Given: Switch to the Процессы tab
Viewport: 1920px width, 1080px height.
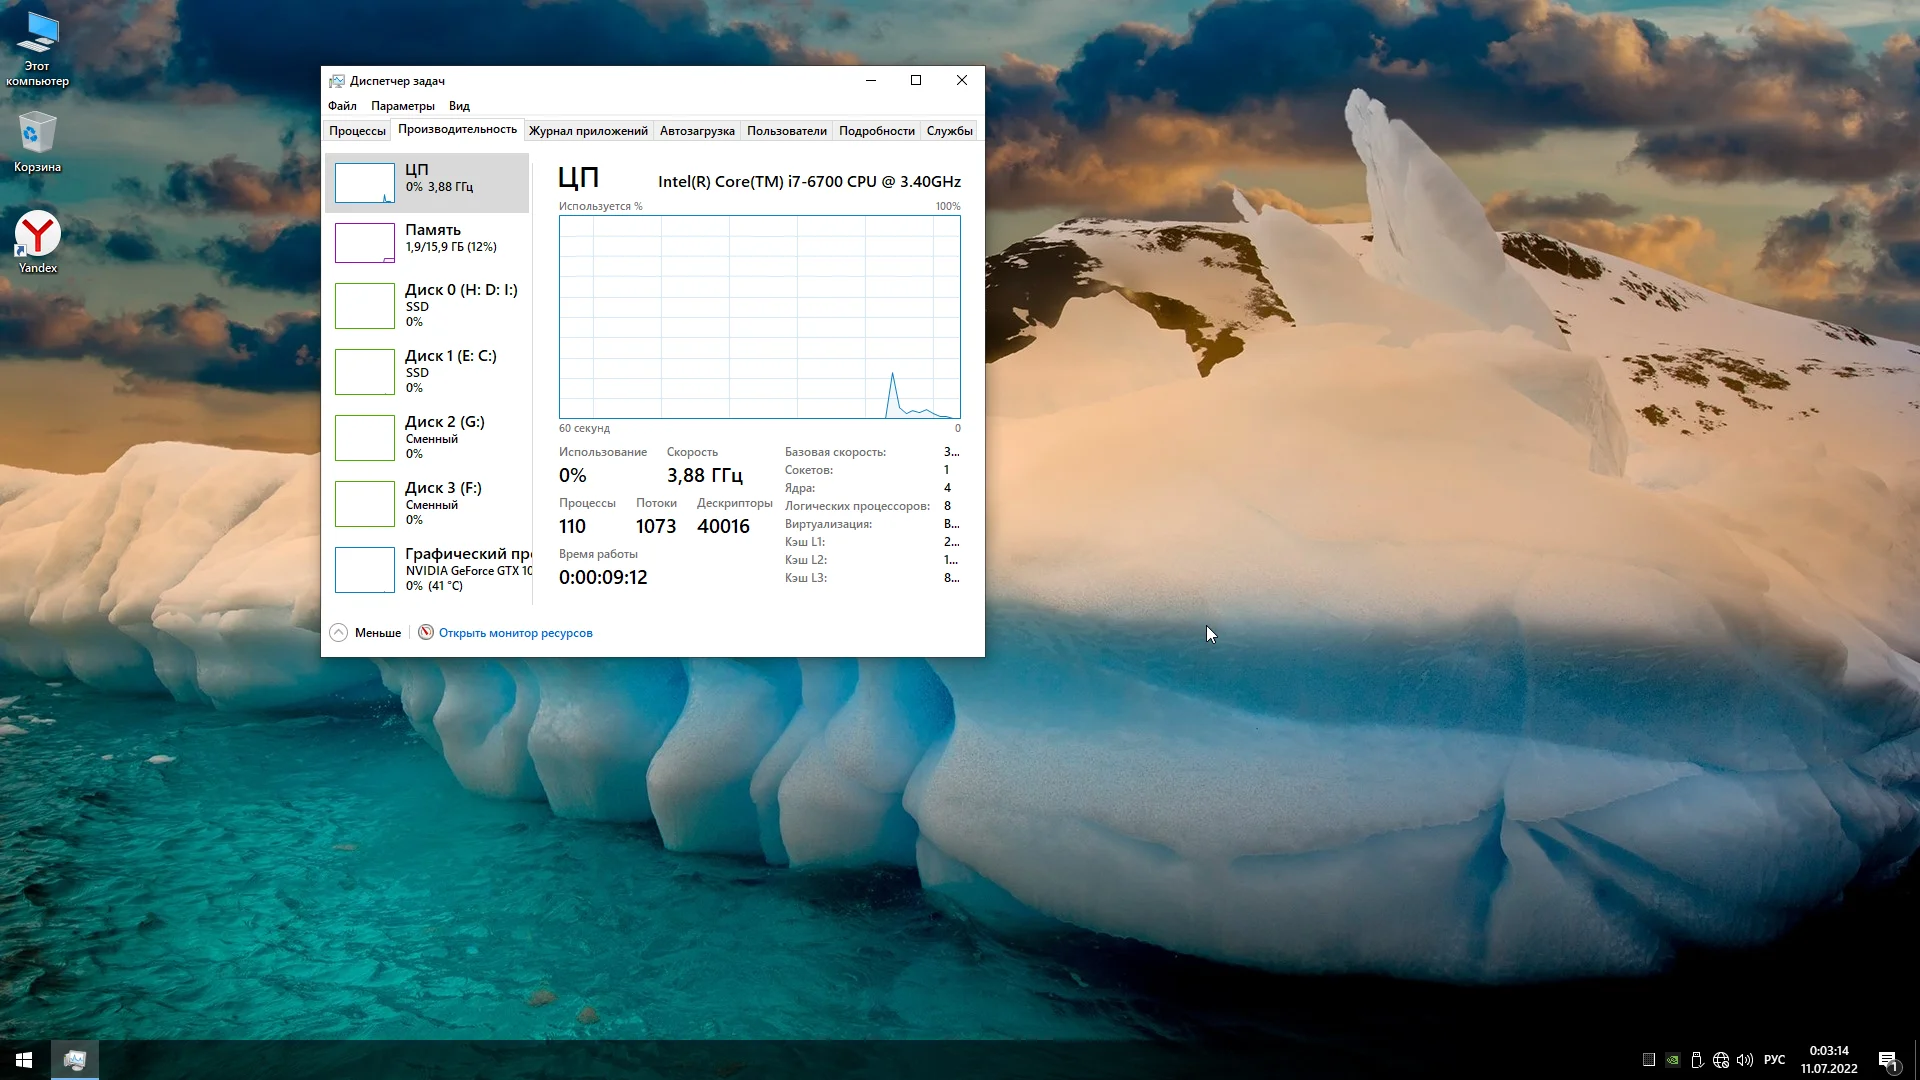Looking at the screenshot, I should point(357,131).
